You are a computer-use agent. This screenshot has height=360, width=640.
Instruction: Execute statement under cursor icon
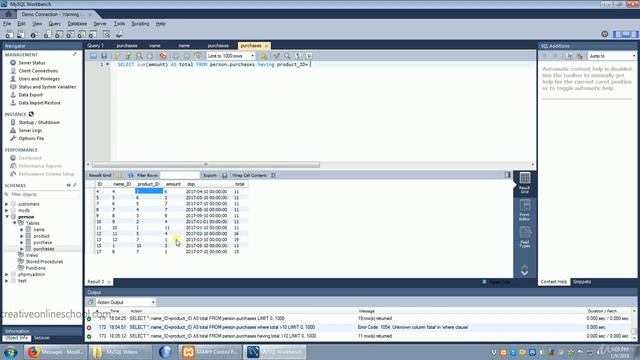[x=128, y=56]
